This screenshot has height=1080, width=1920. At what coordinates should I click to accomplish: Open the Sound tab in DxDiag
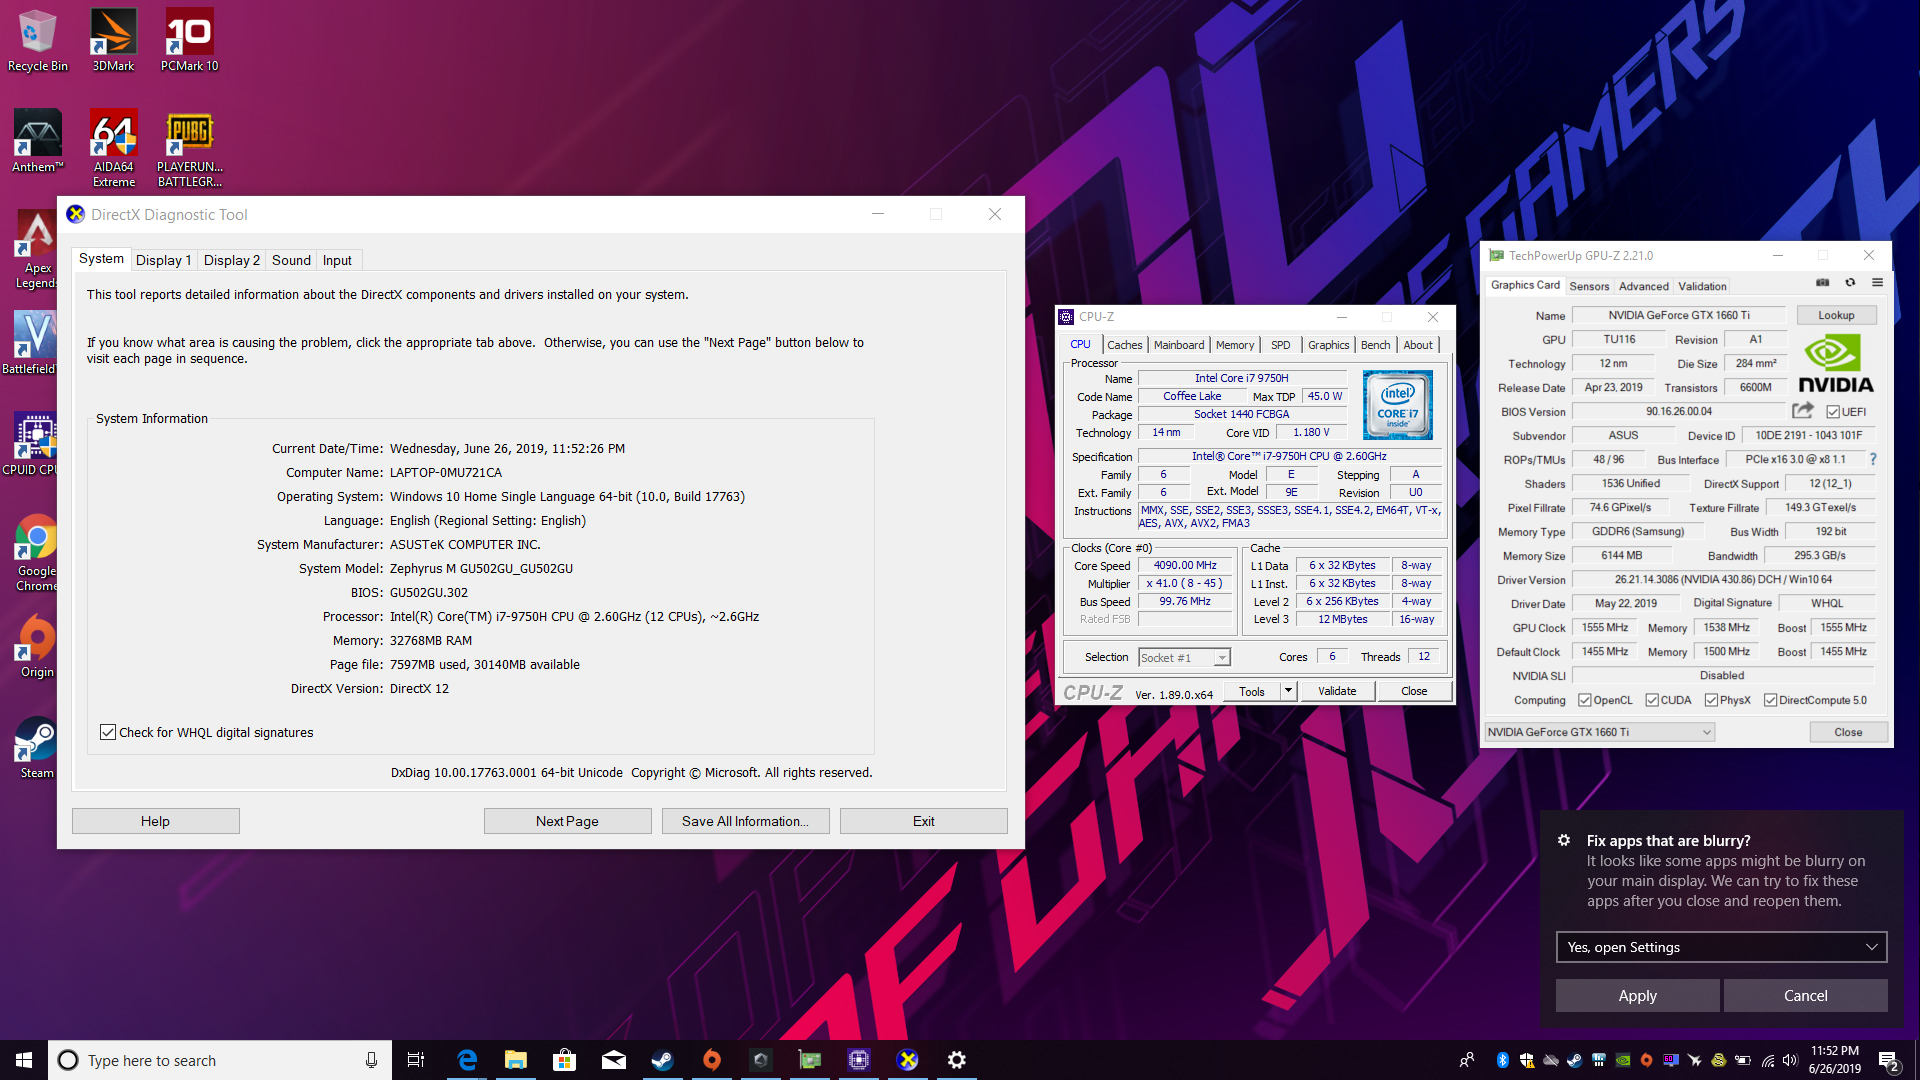[x=291, y=260]
